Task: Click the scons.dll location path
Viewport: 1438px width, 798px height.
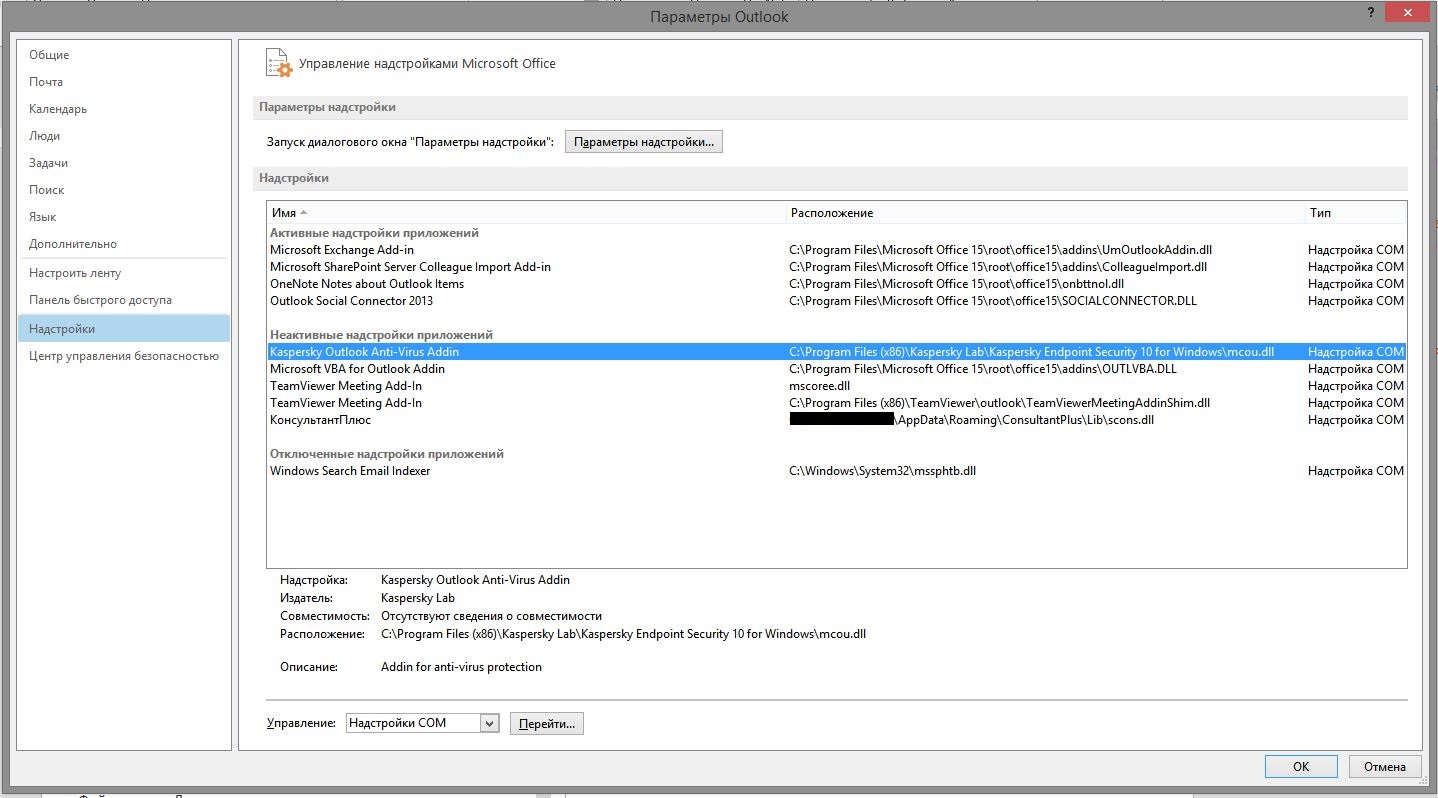Action: click(x=971, y=420)
